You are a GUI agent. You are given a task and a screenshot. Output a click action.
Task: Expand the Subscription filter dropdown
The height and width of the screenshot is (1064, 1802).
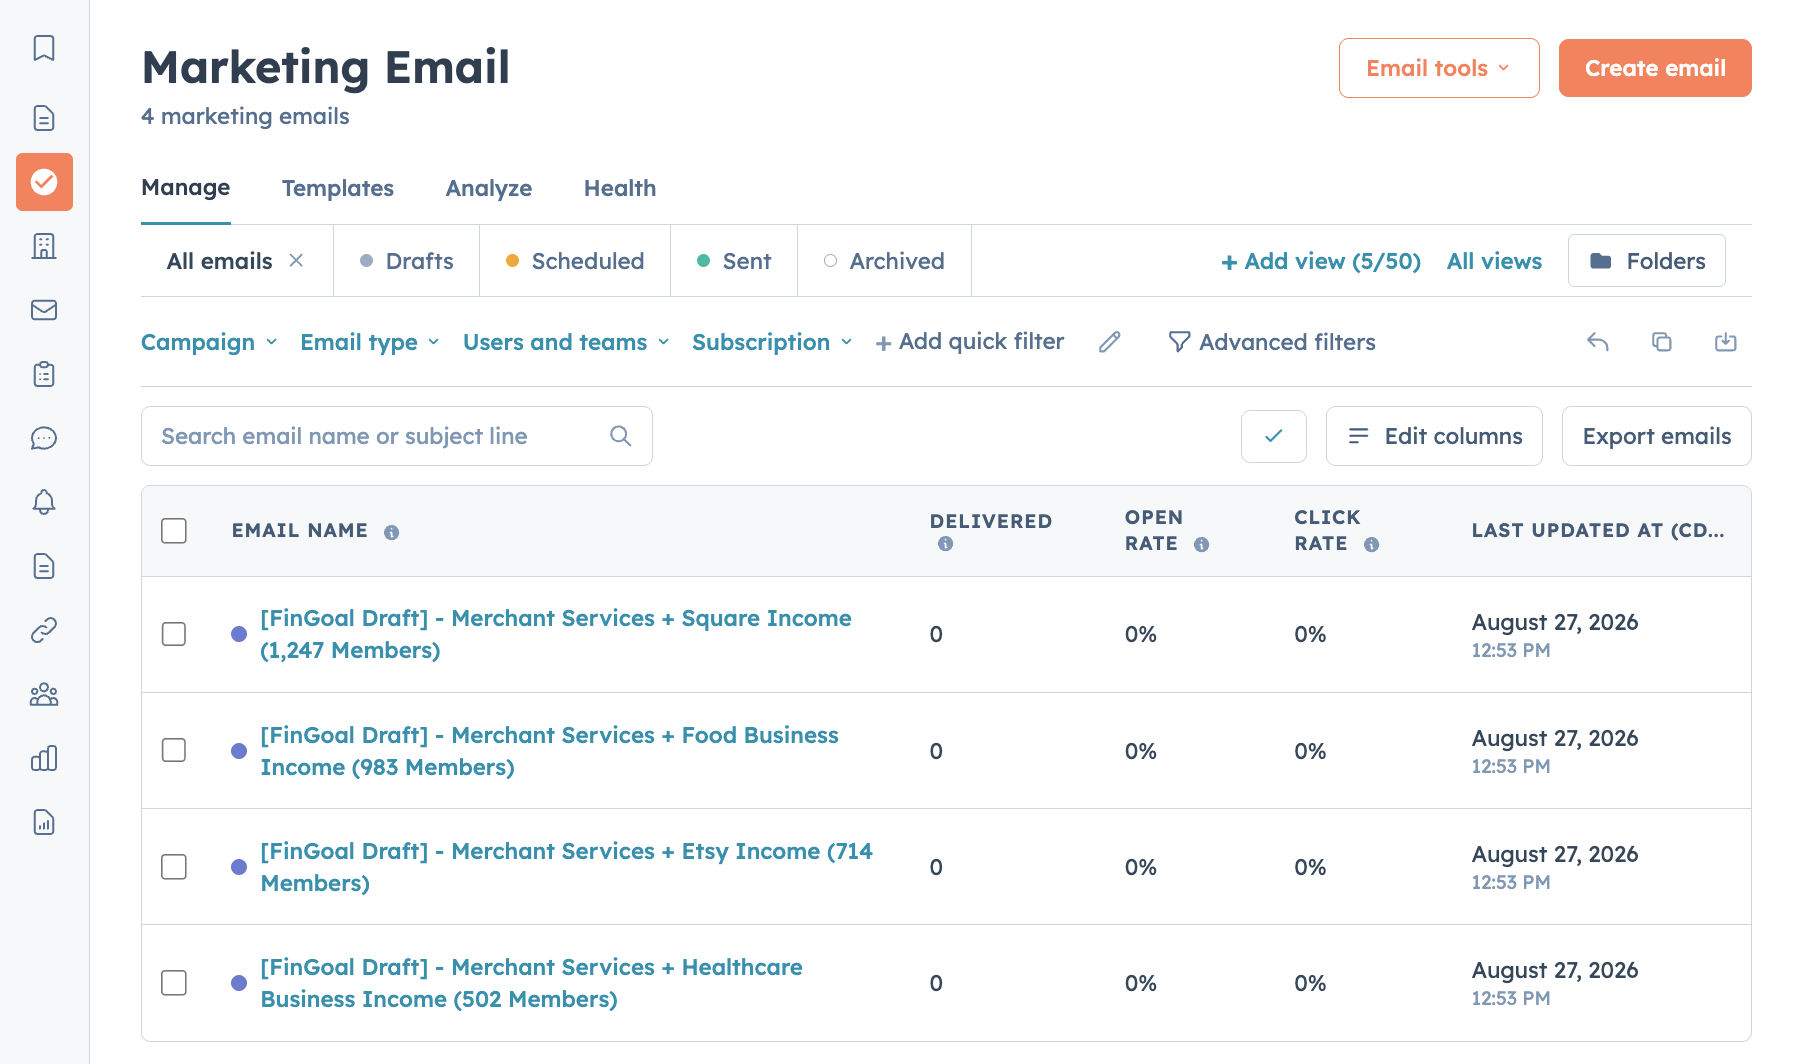[x=772, y=342]
